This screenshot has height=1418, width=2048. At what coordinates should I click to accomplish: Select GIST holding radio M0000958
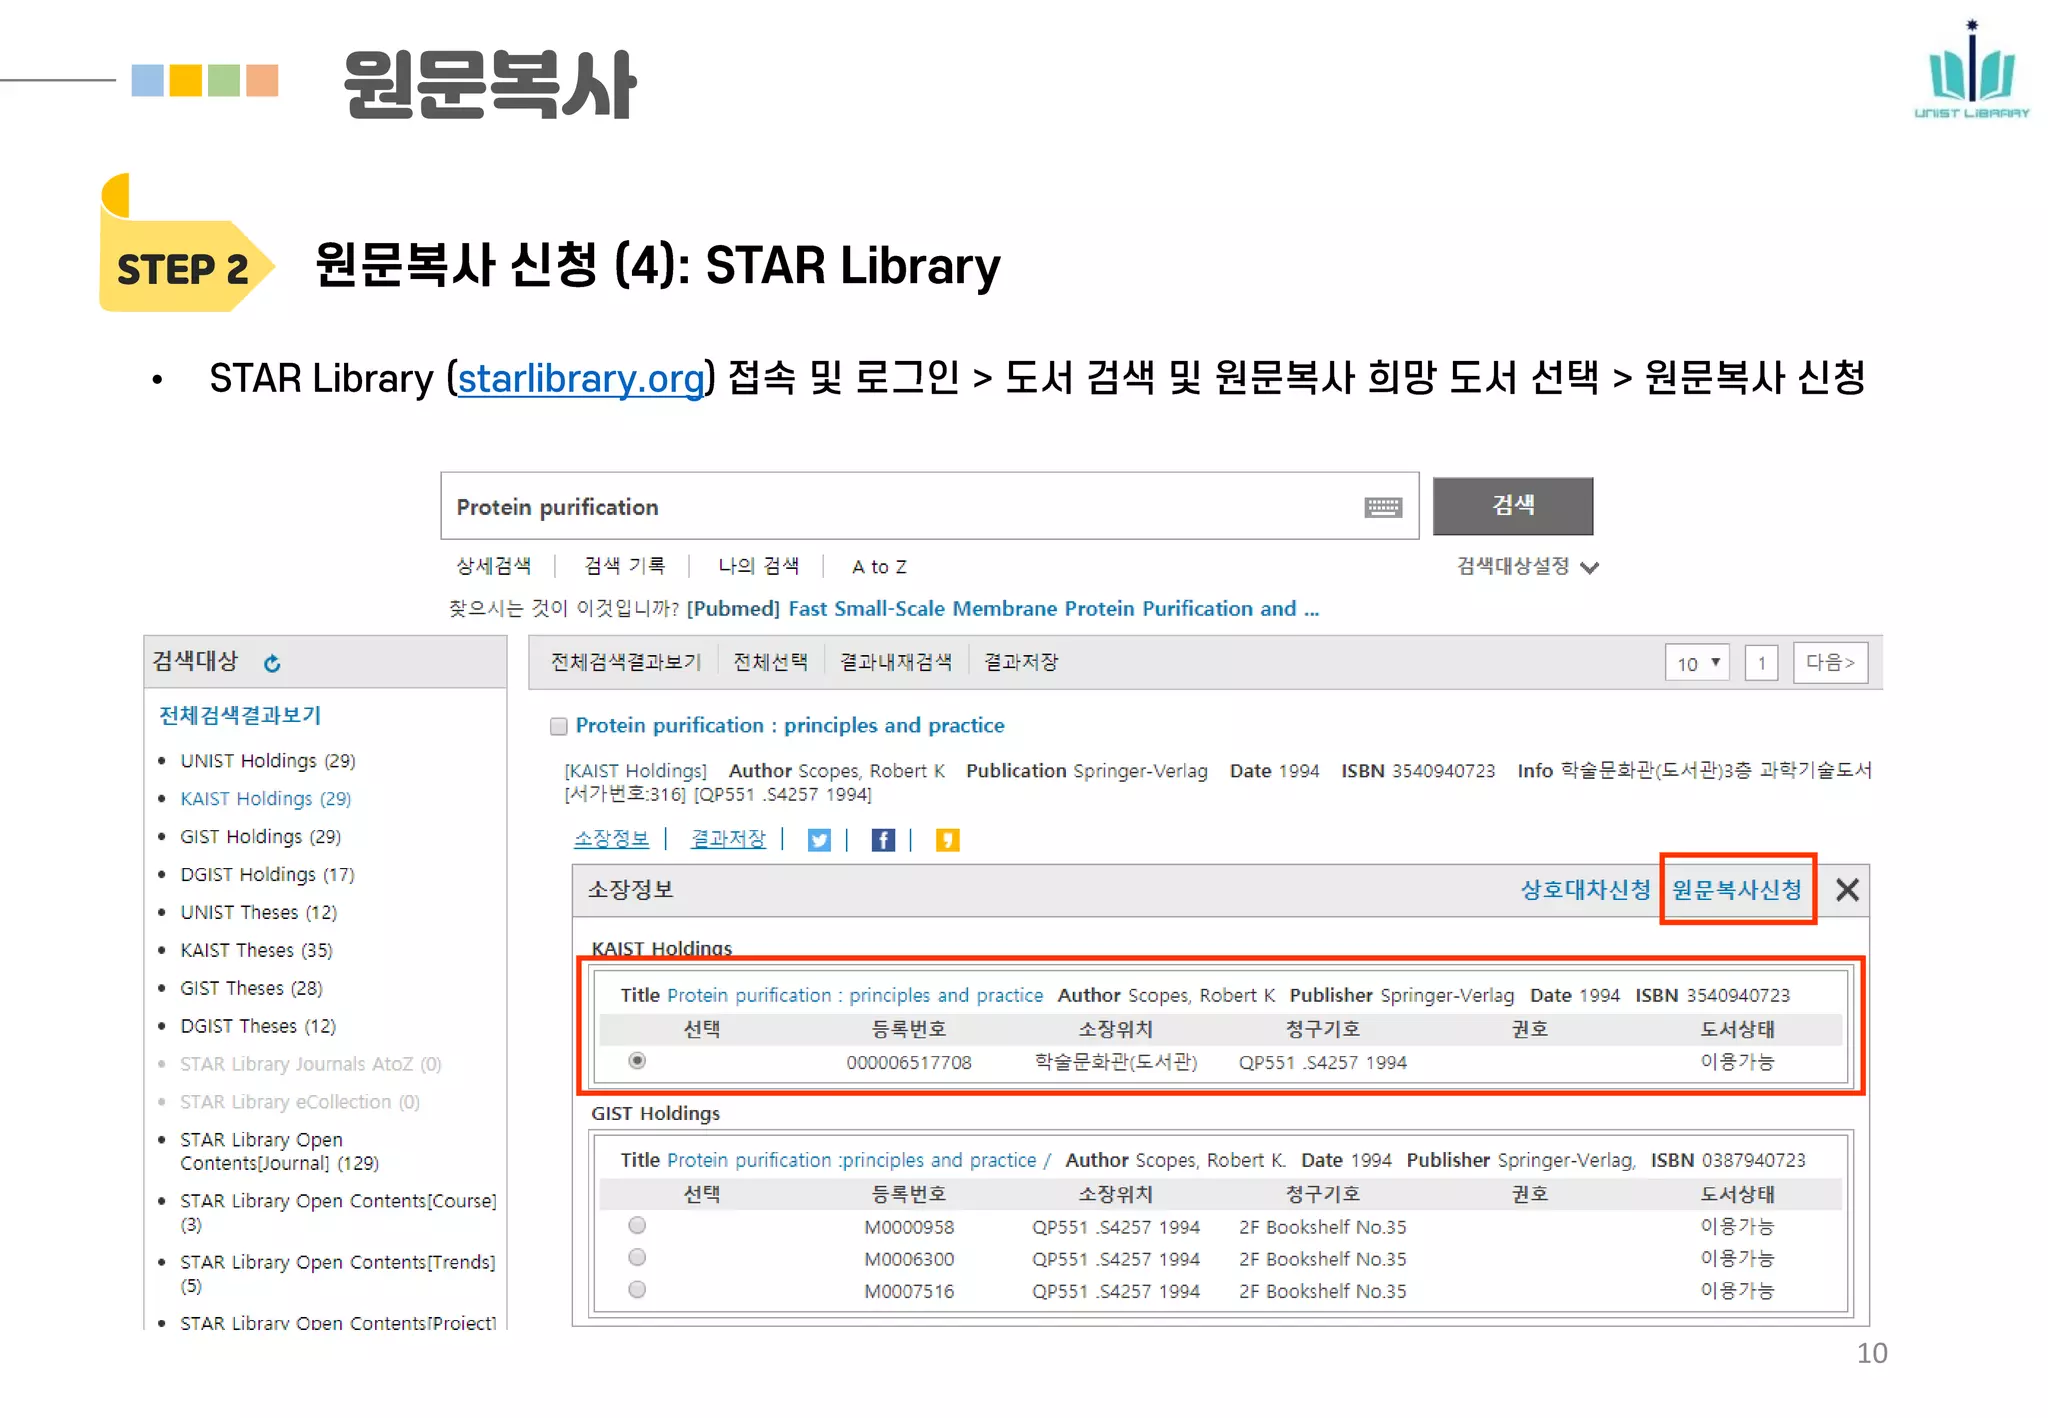pos(637,1226)
